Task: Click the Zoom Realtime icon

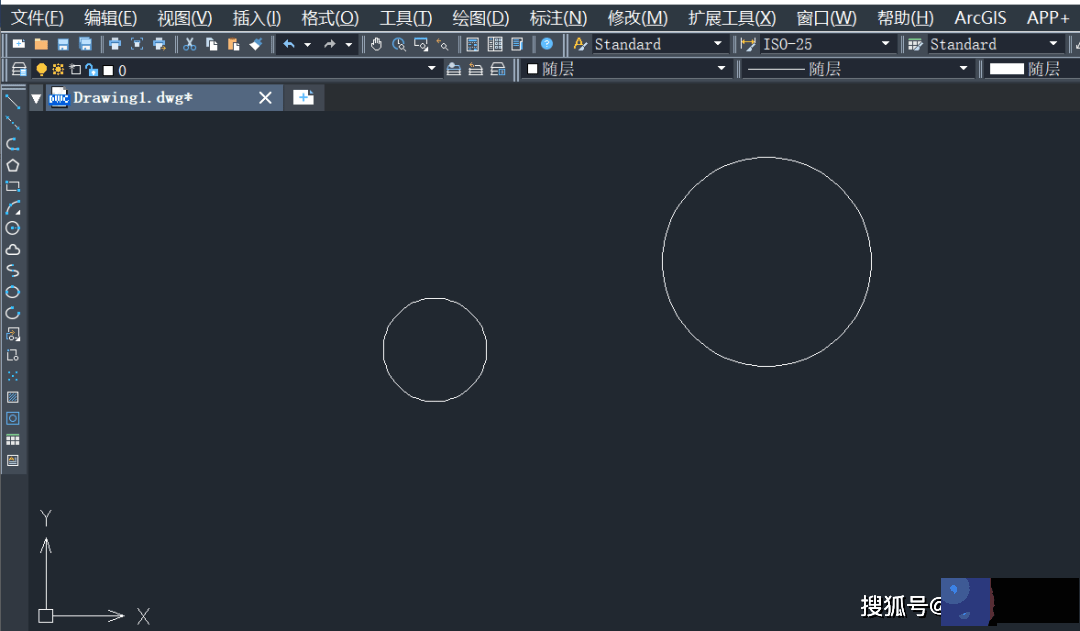Action: [x=398, y=44]
